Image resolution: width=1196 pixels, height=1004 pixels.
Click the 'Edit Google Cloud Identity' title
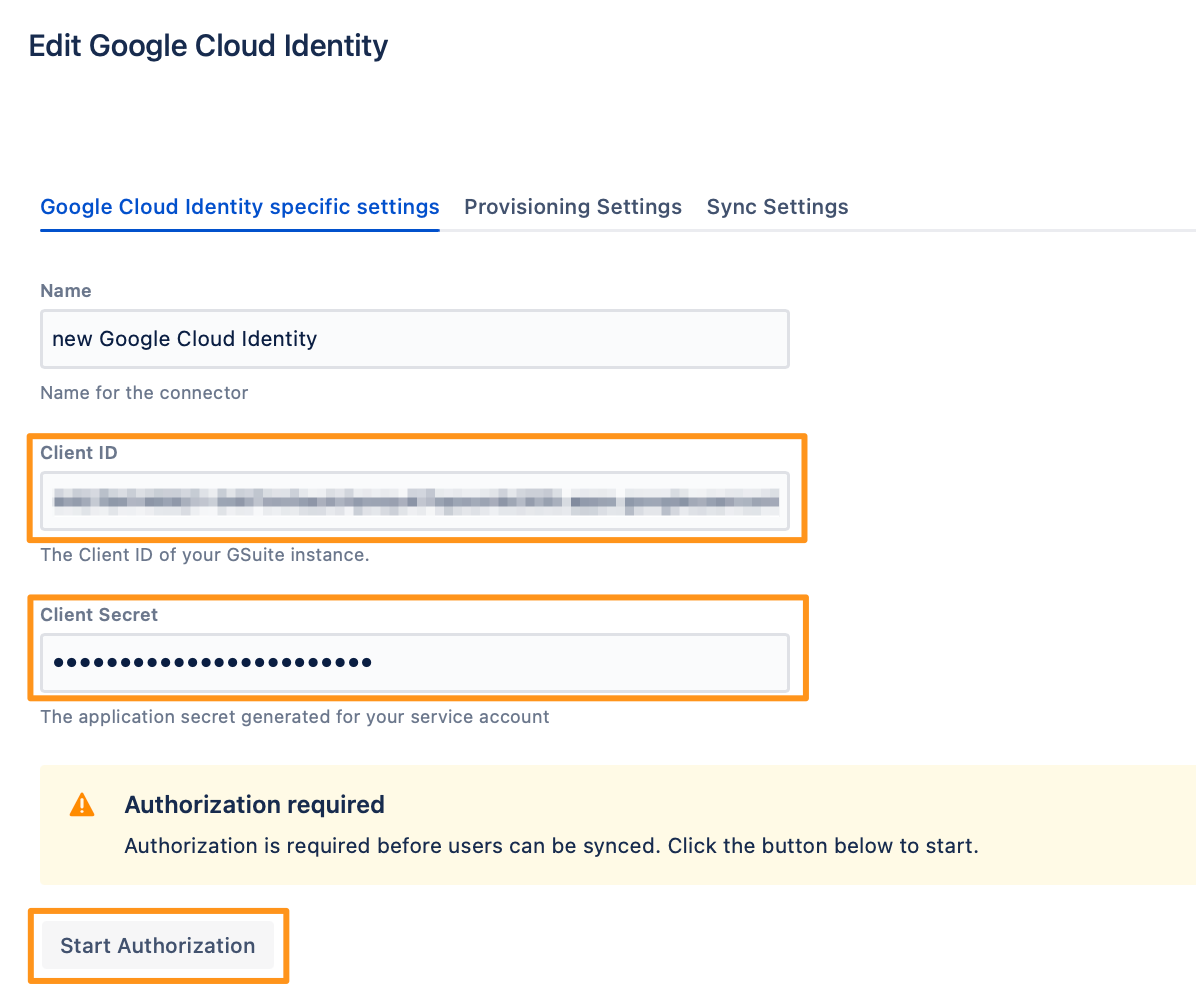[208, 46]
